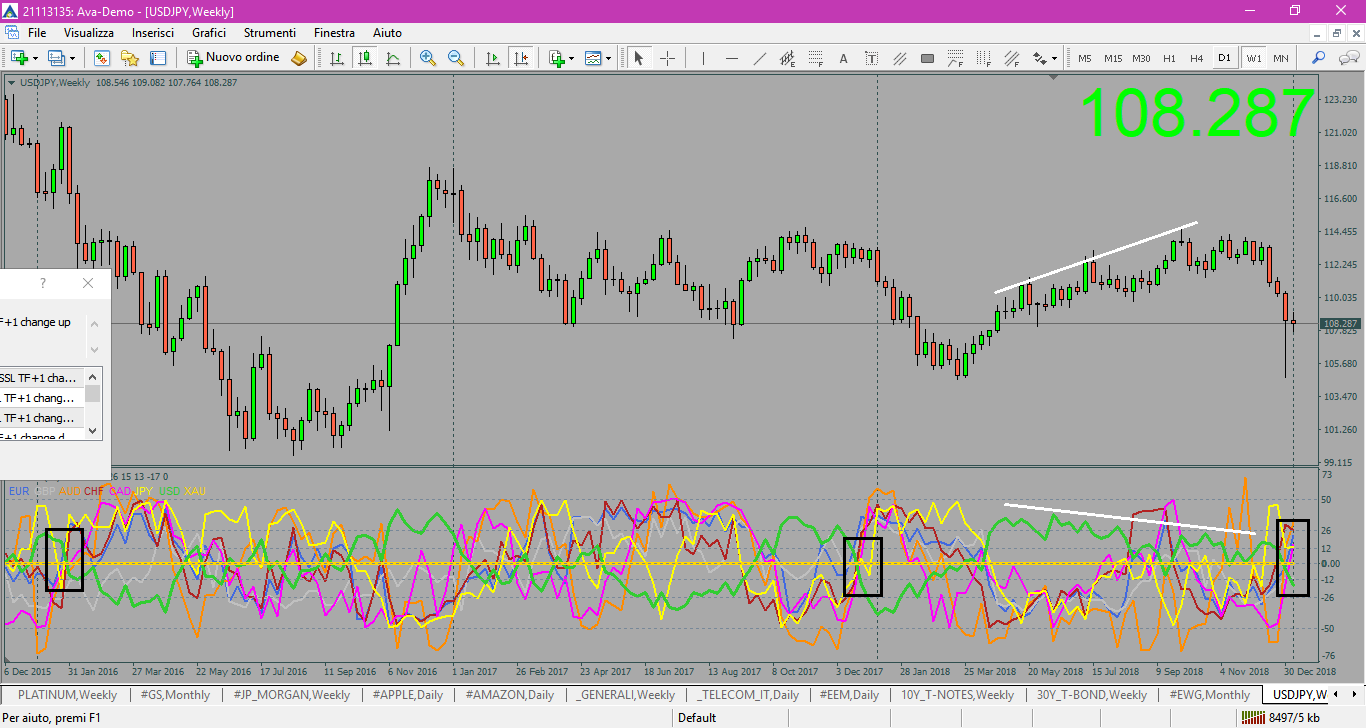The image size is (1366, 728).
Task: Close the alert dialog X
Action: pos(88,283)
